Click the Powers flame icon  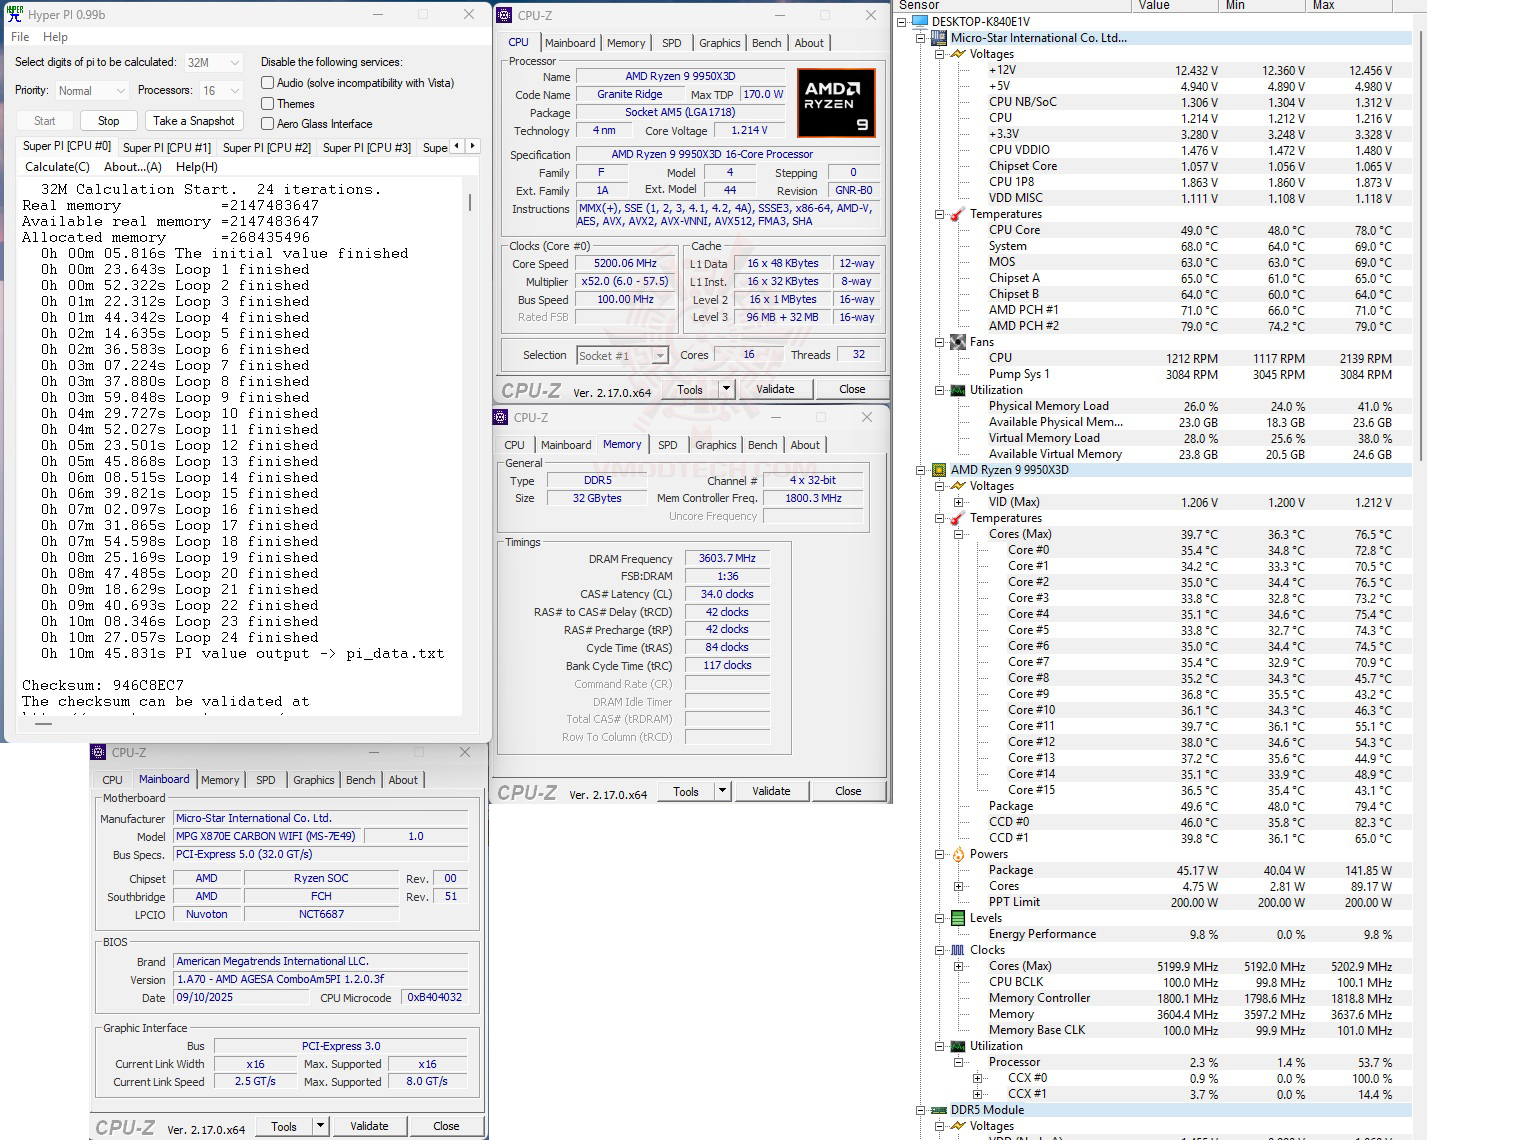pyautogui.click(x=957, y=854)
